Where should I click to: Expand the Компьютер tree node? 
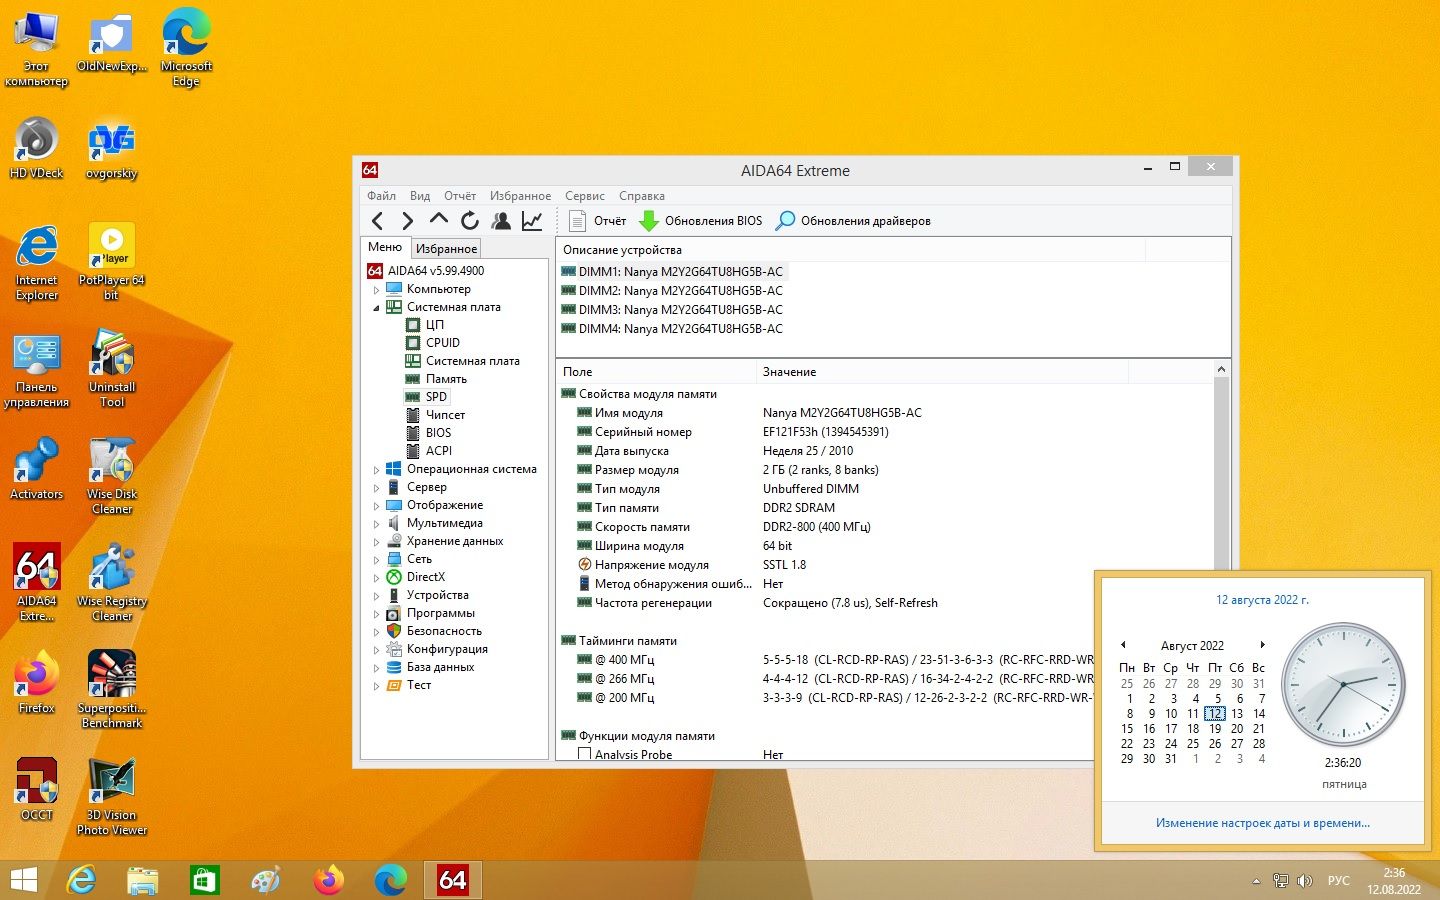(377, 290)
